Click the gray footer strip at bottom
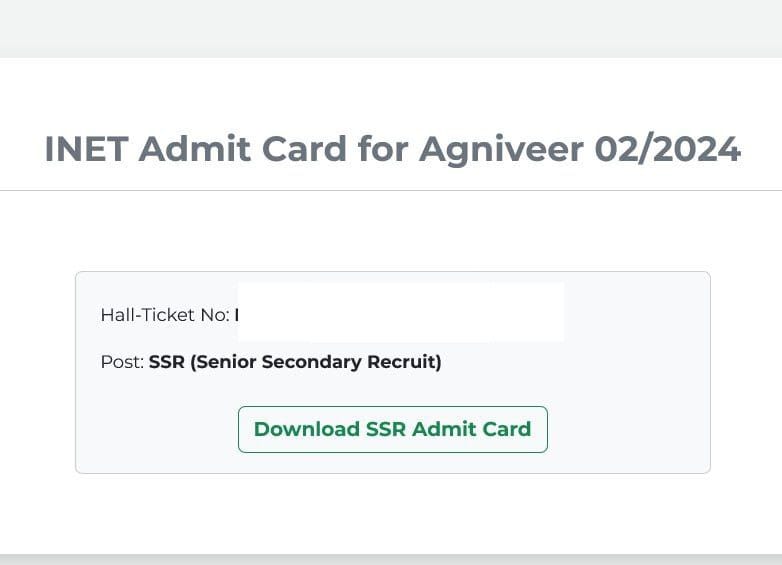This screenshot has height=565, width=782. (391, 559)
